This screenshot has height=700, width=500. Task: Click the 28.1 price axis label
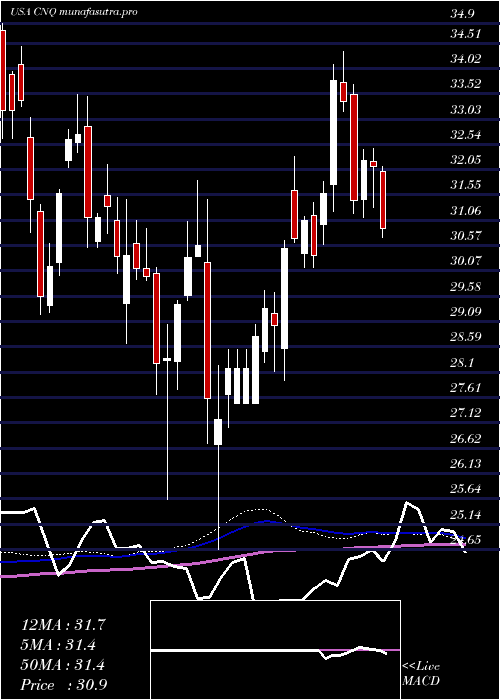(x=463, y=364)
